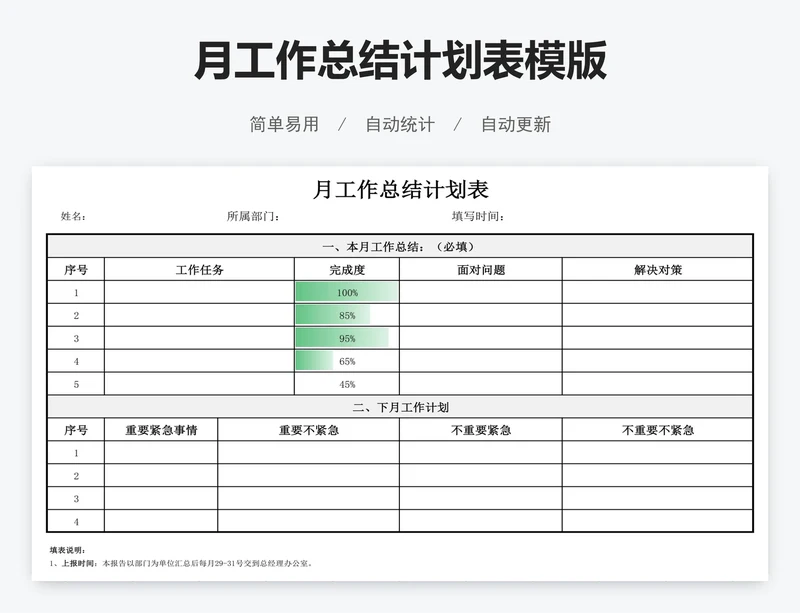Click the sheet heading 月工作总结计划表
This screenshot has height=613, width=800.
tap(401, 190)
